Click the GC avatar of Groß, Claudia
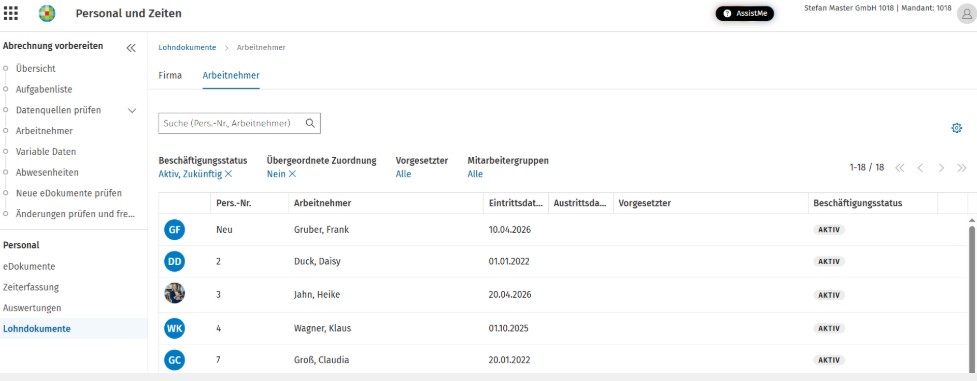The height and width of the screenshot is (381, 977). click(x=174, y=360)
